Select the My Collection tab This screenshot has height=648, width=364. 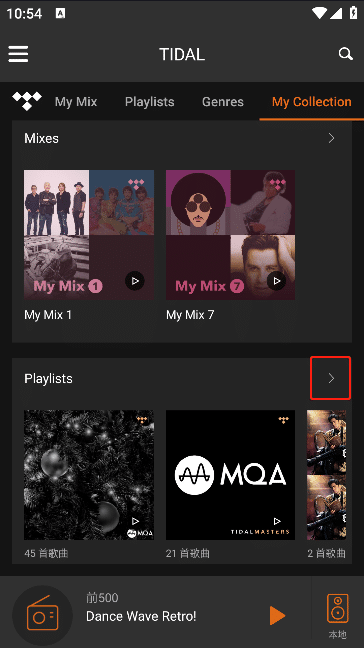click(312, 102)
